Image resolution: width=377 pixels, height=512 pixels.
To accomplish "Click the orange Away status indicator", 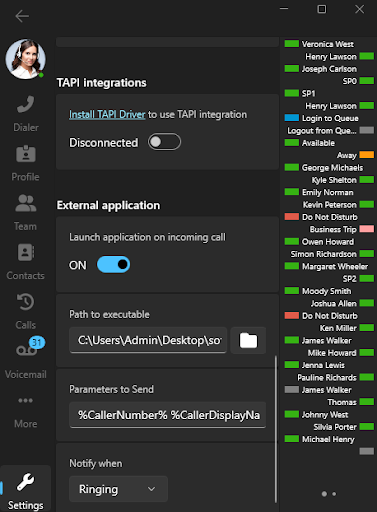I will pos(367,155).
